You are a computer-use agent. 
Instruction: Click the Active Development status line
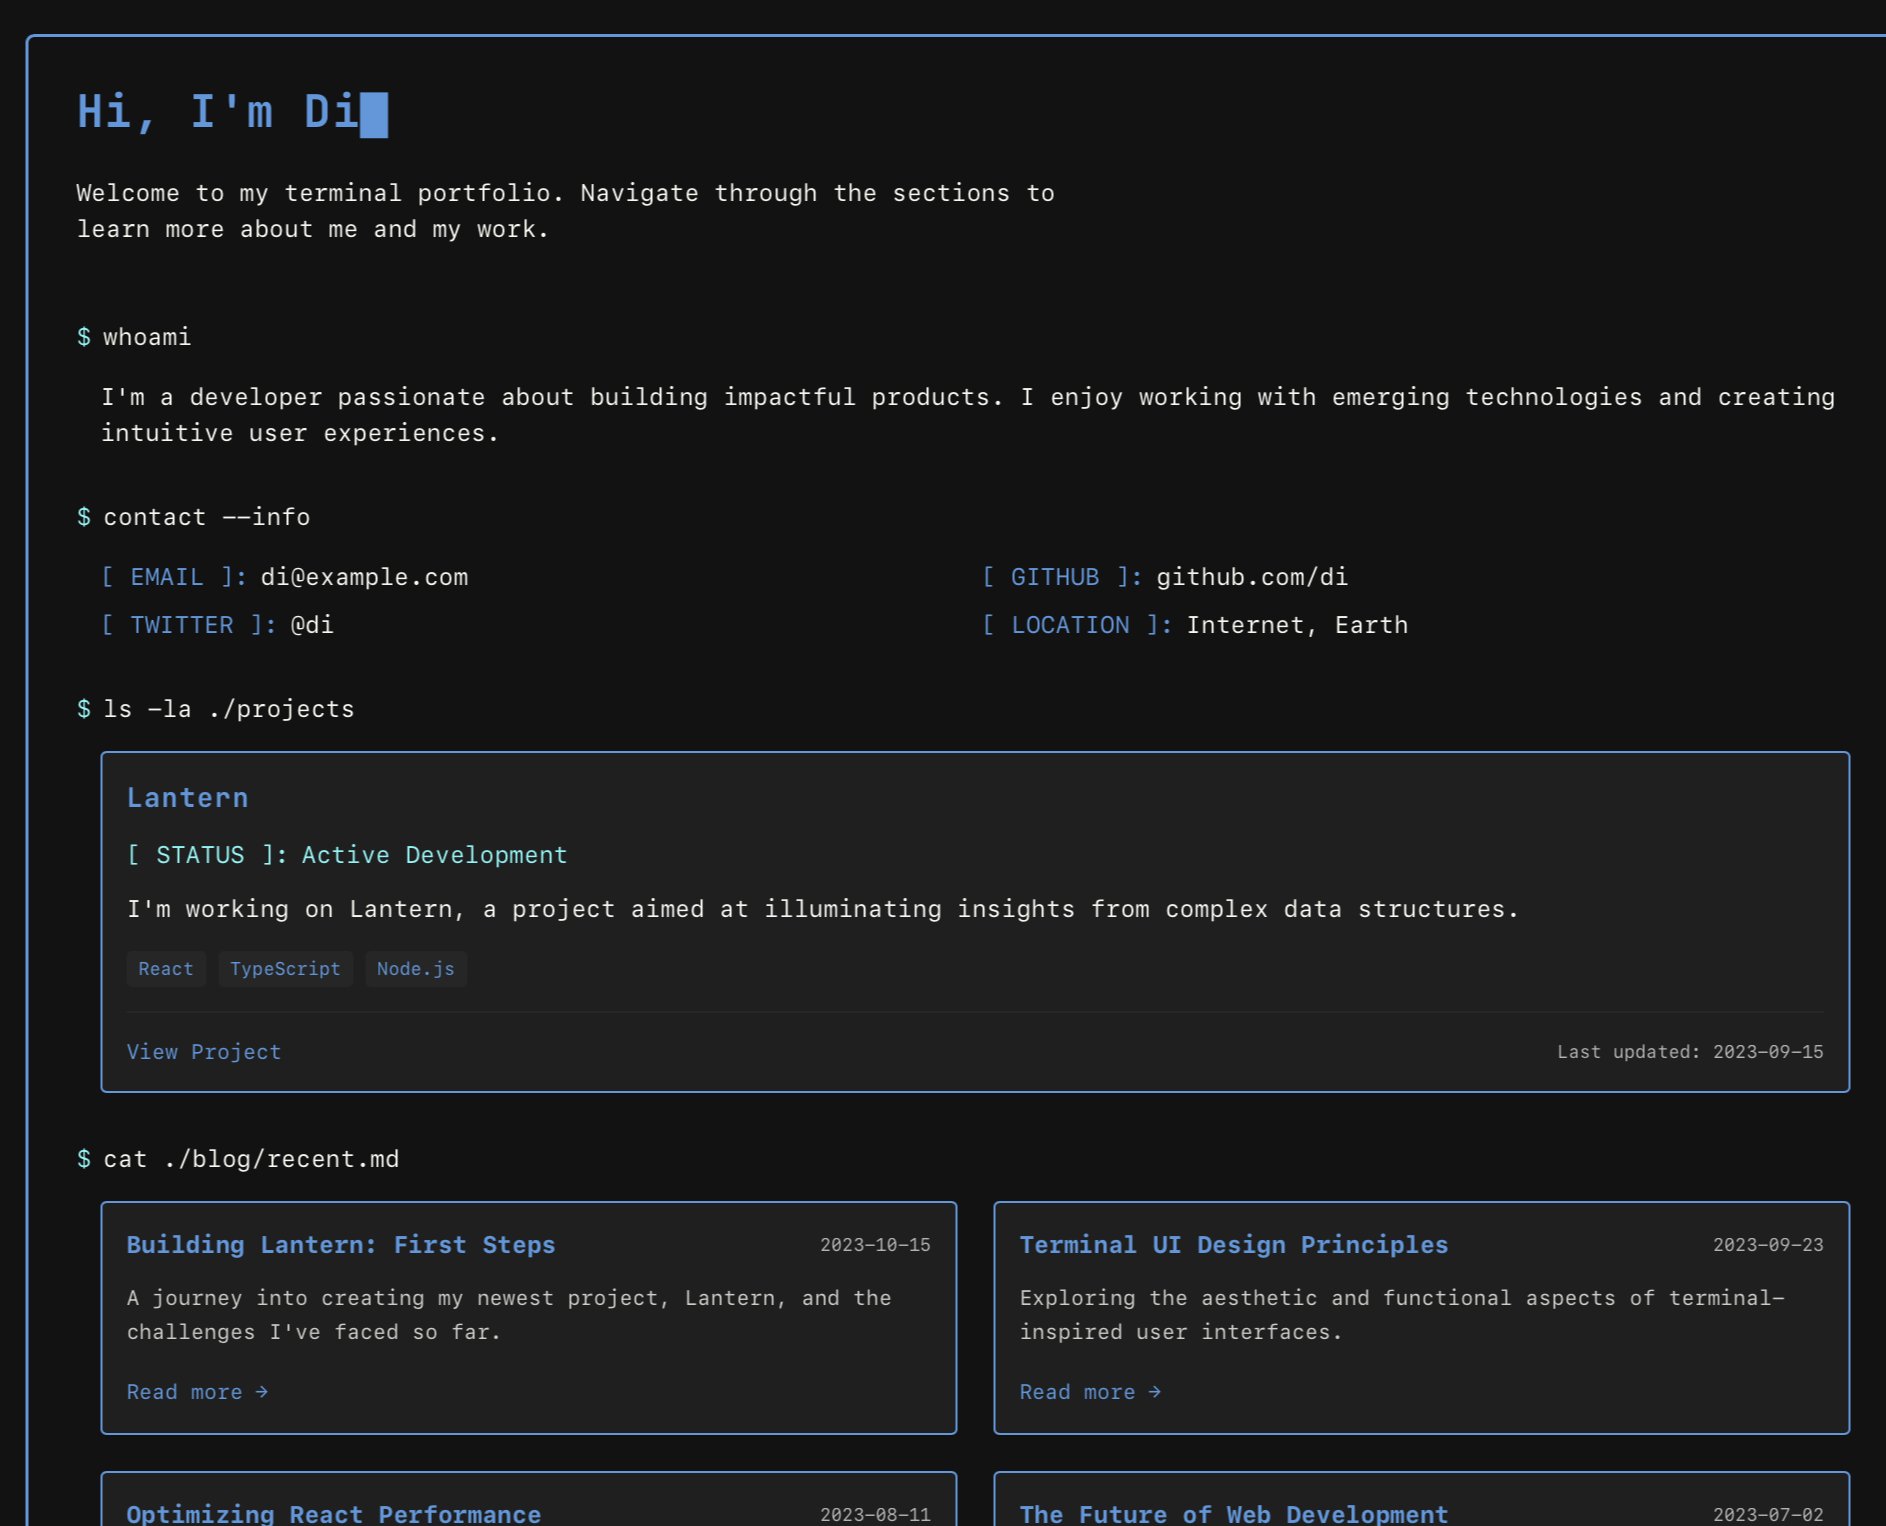point(347,855)
